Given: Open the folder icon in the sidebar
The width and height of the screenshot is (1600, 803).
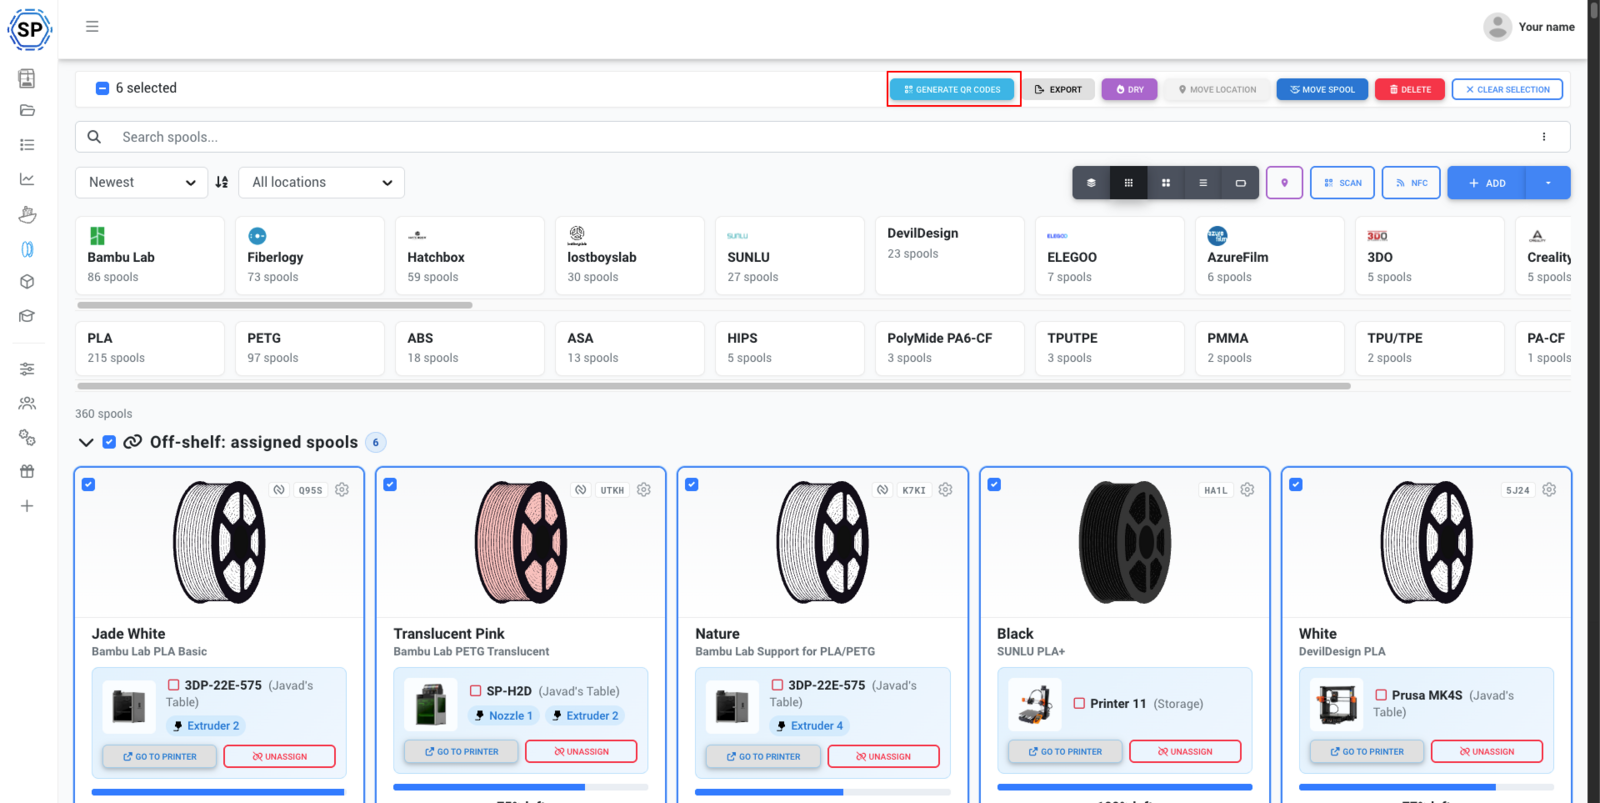Looking at the screenshot, I should click(x=27, y=111).
